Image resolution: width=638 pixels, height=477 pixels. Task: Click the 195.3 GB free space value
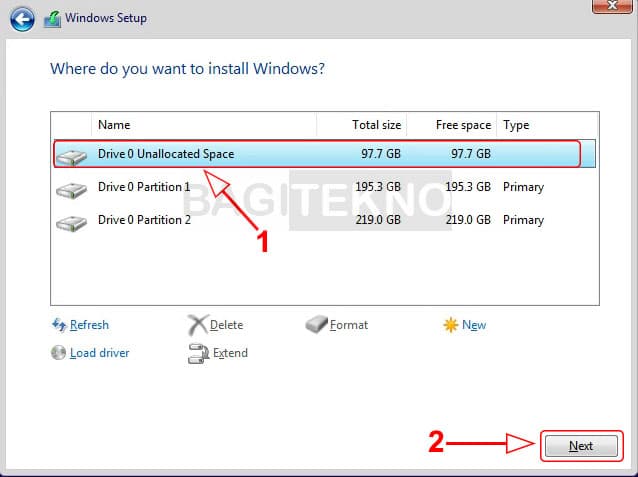[x=468, y=187]
